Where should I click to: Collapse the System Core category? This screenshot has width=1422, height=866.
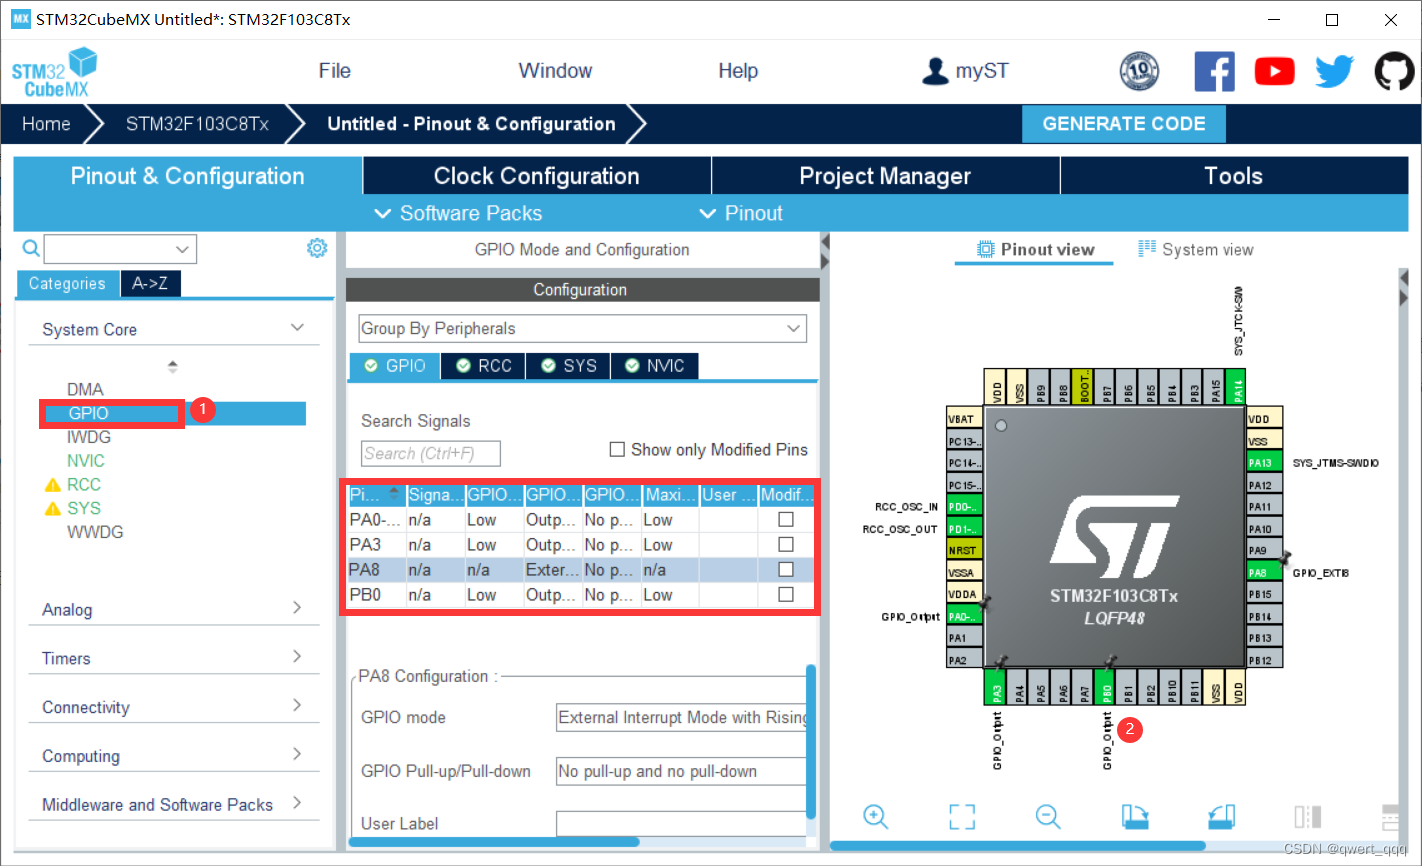coord(297,328)
